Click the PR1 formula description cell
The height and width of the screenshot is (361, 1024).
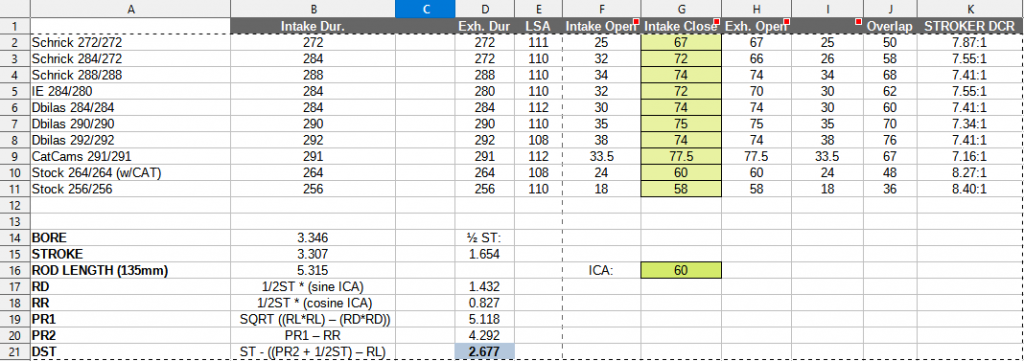click(312, 319)
